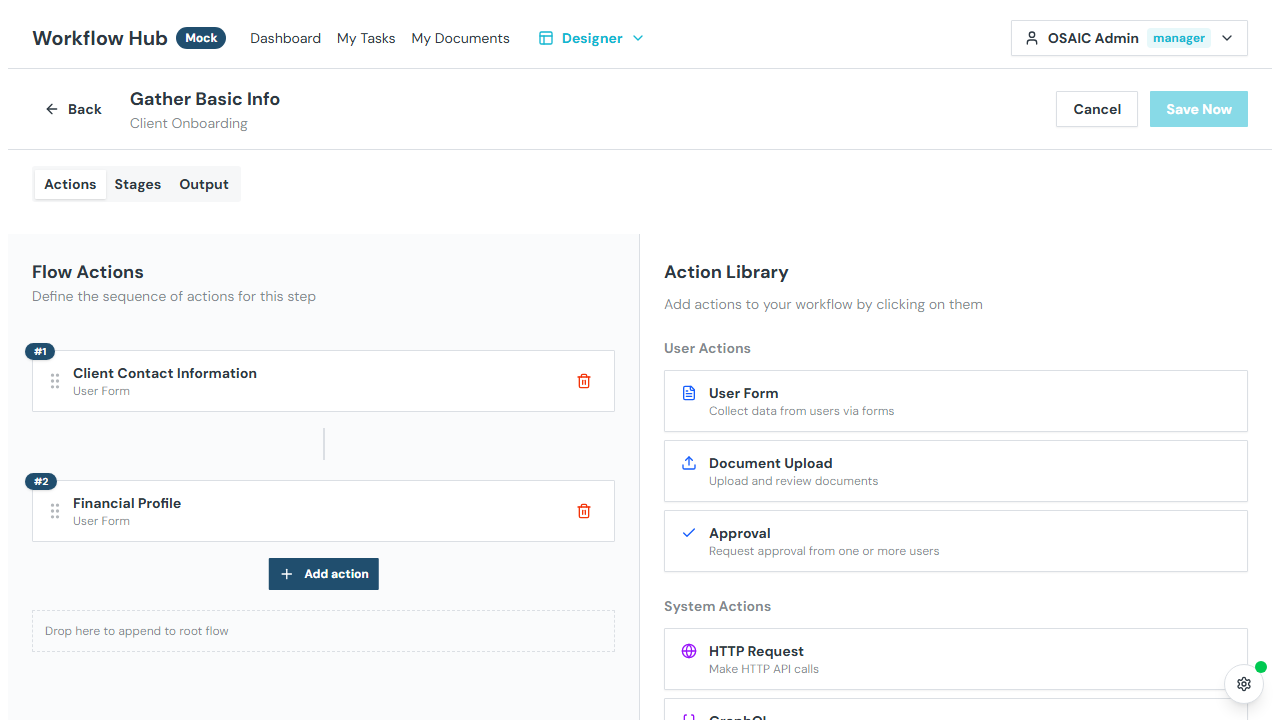The image size is (1280, 720).
Task: Navigate to My Tasks
Action: coord(366,38)
